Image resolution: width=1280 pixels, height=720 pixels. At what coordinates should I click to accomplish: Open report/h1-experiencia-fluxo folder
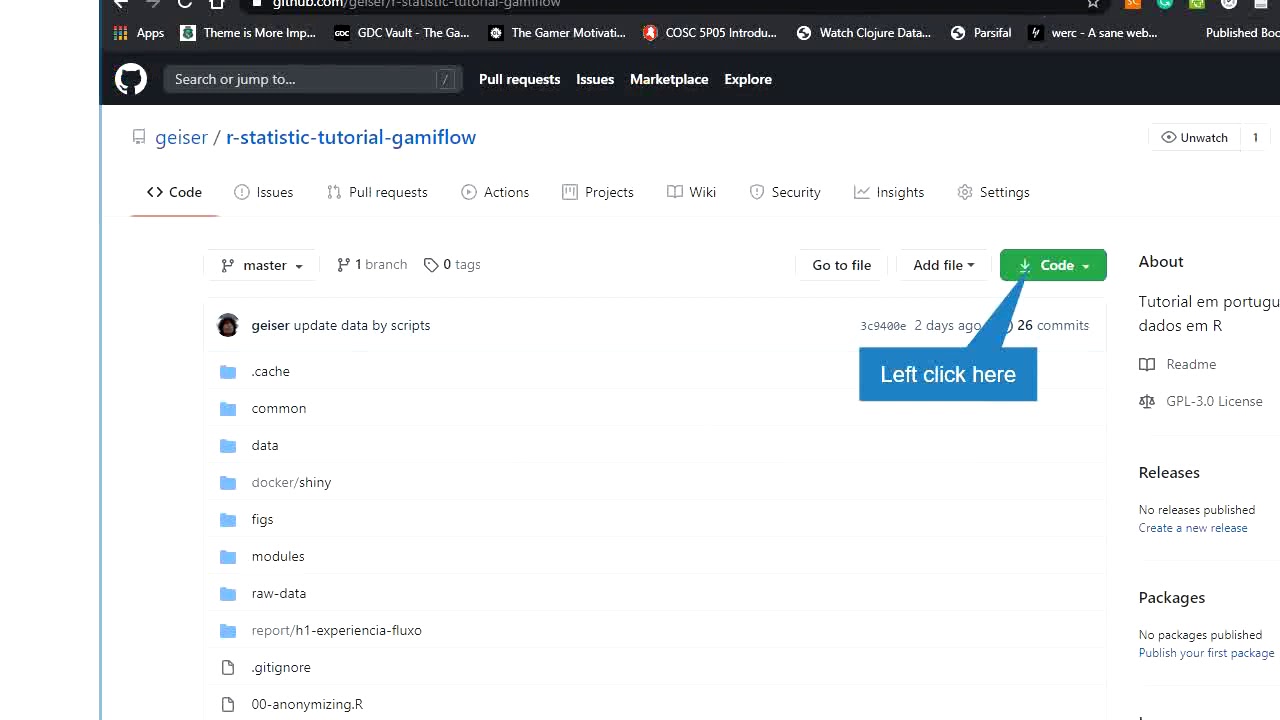coord(337,630)
